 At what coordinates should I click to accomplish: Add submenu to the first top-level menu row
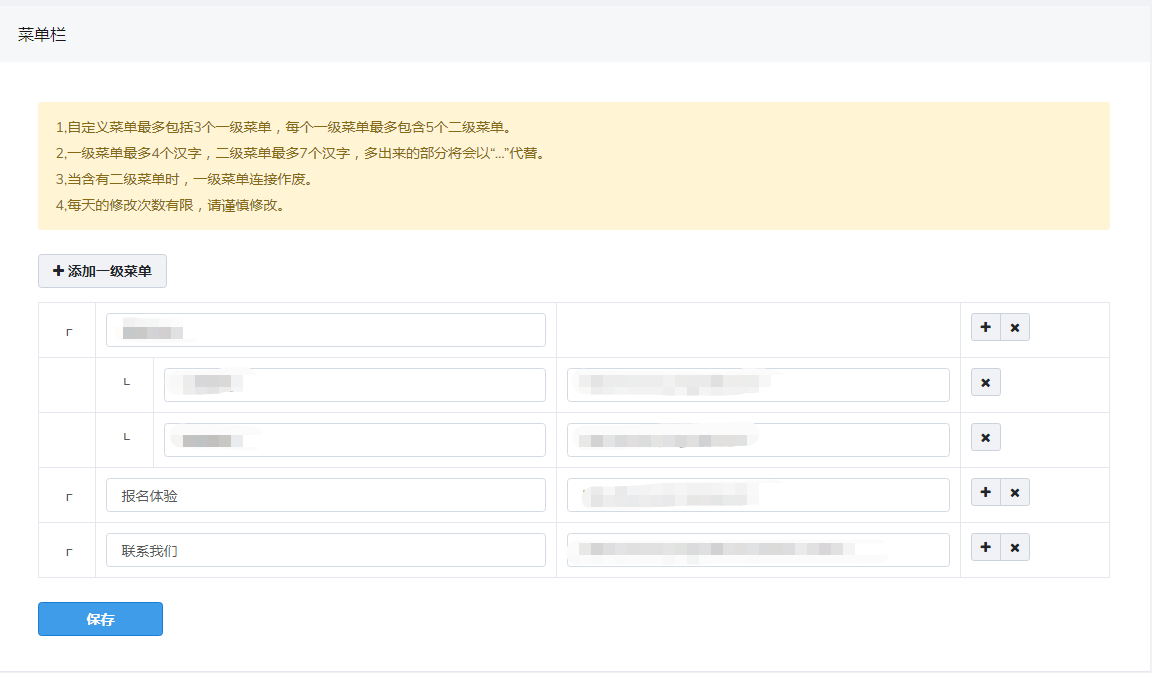pos(985,327)
